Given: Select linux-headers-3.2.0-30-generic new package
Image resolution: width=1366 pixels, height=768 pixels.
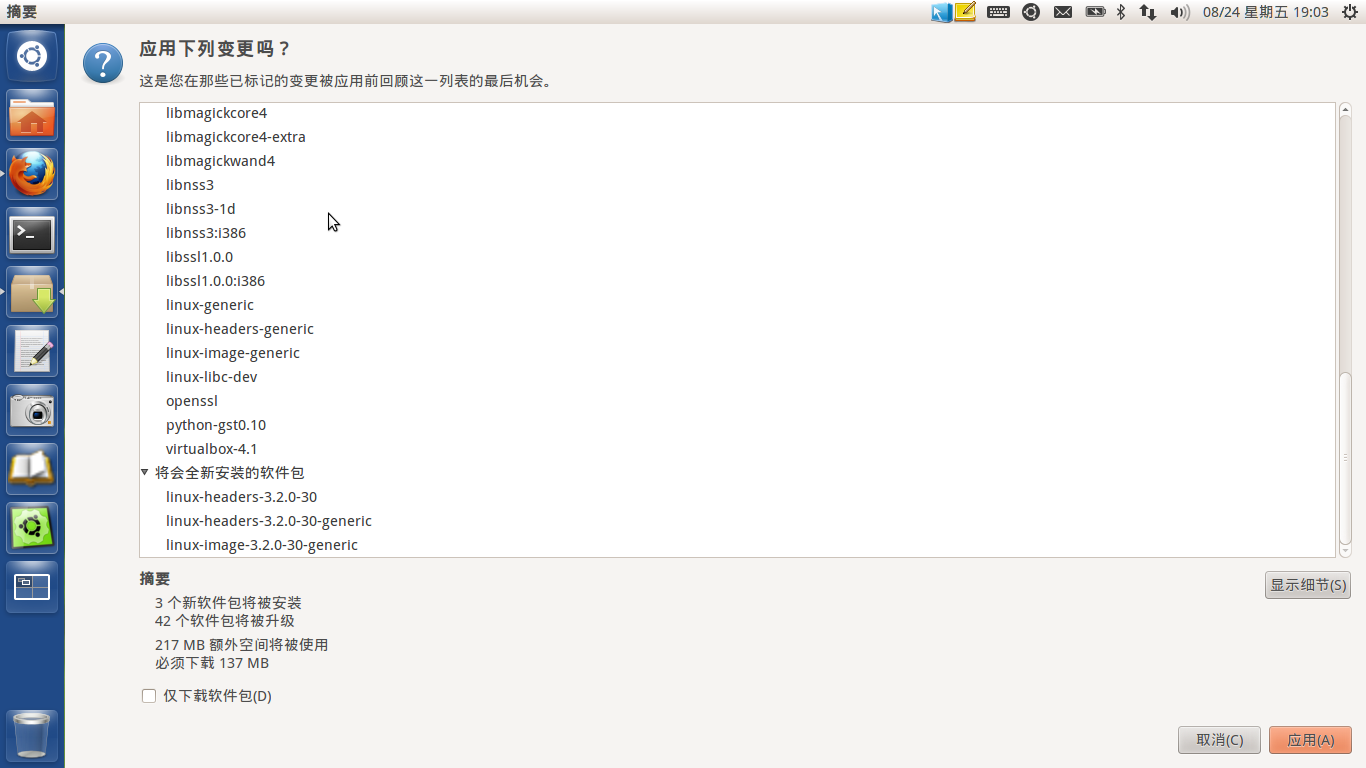Looking at the screenshot, I should [x=737, y=521].
